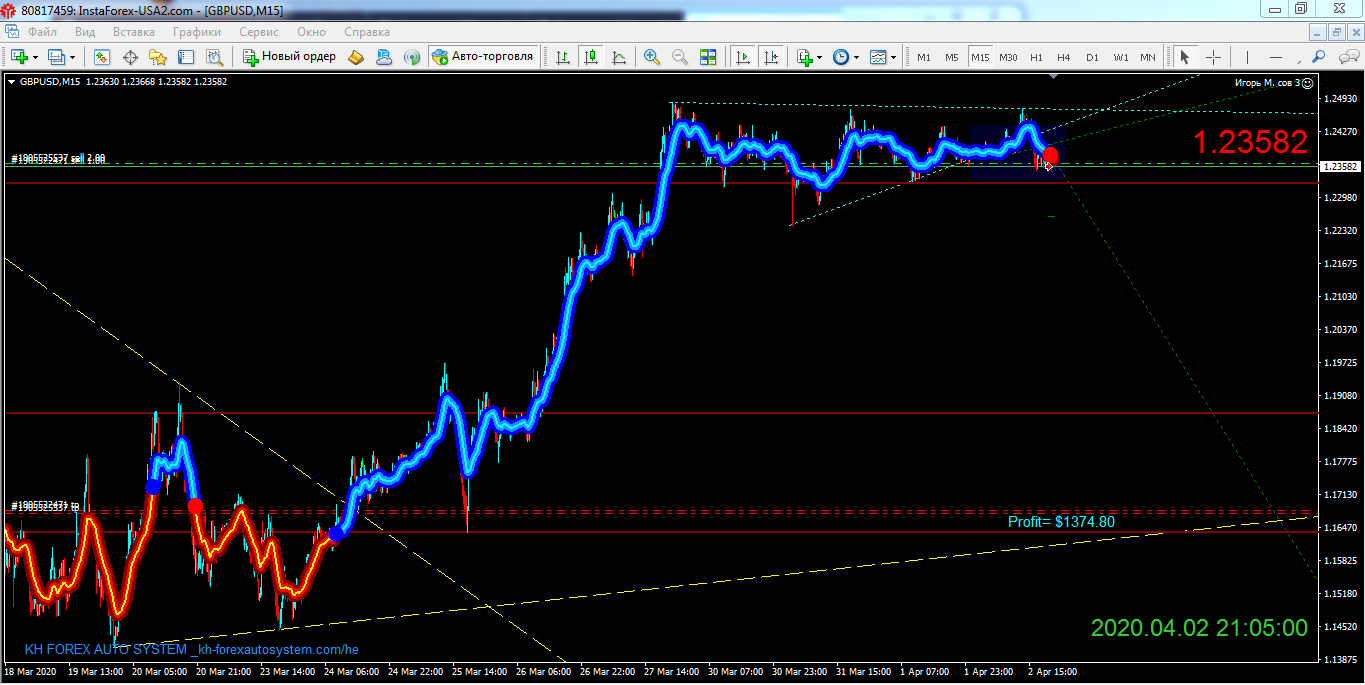The width and height of the screenshot is (1365, 685).
Task: Click the sell 2.00 order line label
Action: pos(59,158)
